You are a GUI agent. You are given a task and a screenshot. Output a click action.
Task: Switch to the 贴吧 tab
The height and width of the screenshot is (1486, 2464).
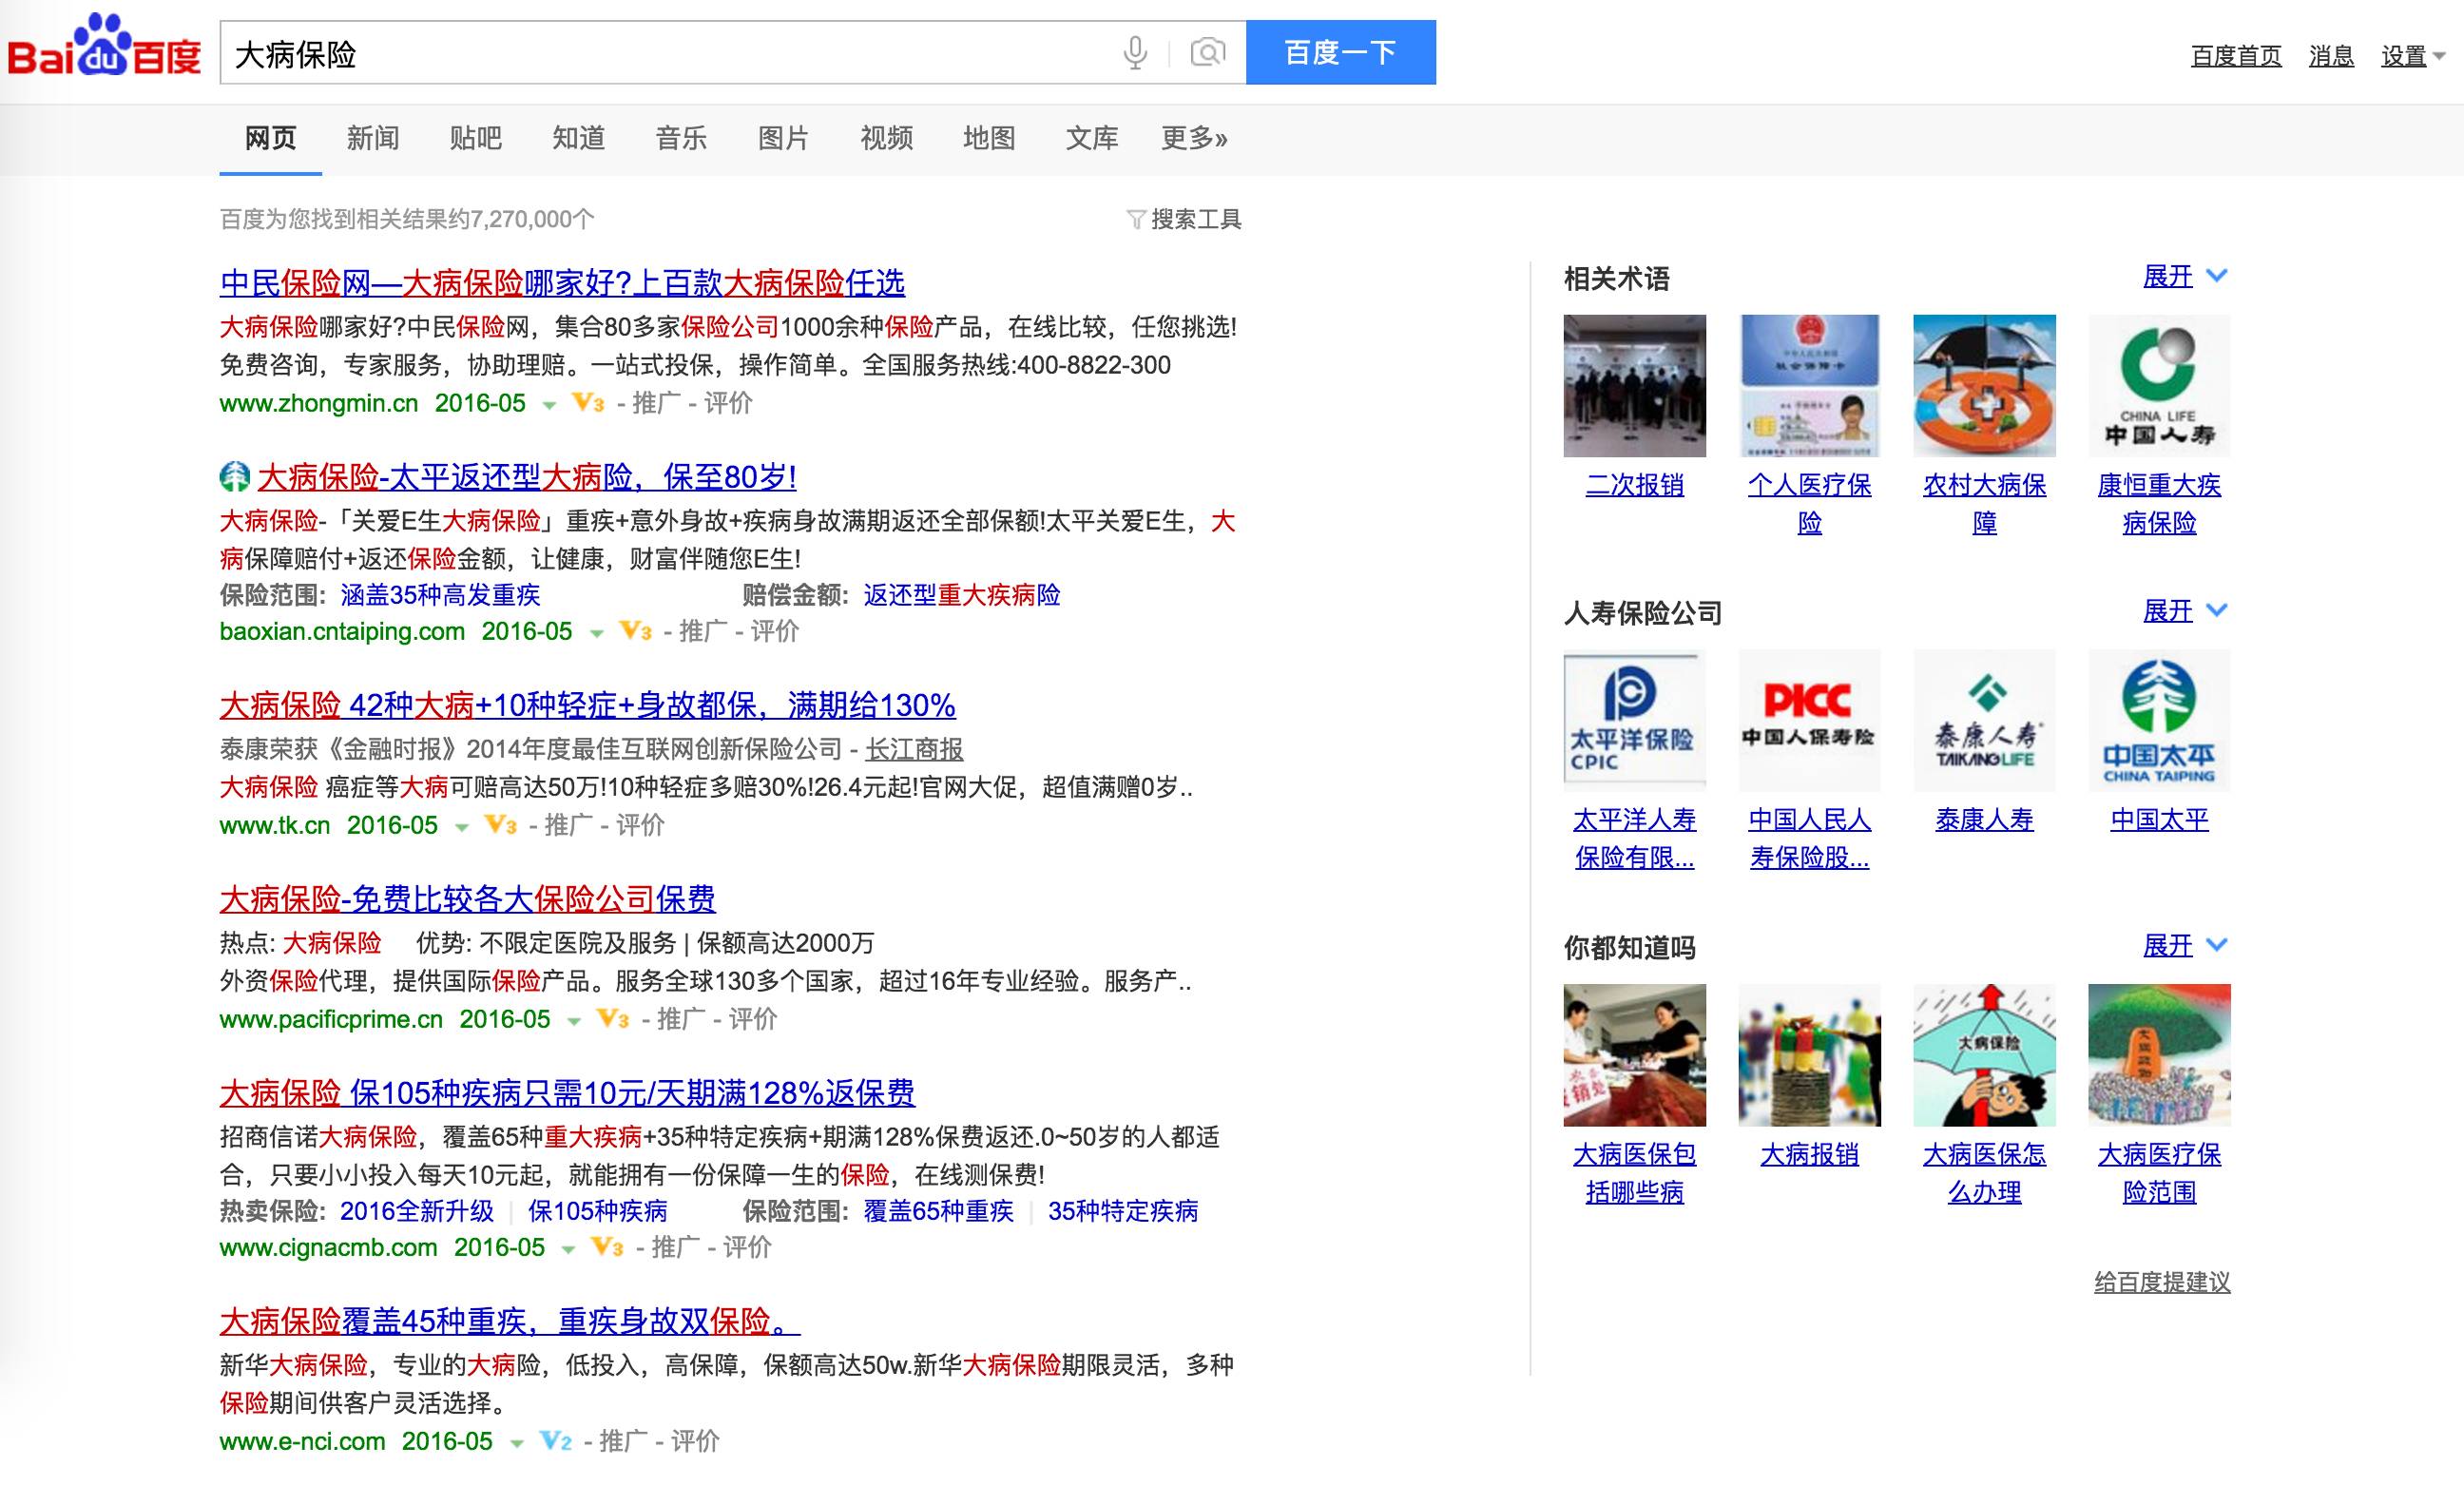476,138
